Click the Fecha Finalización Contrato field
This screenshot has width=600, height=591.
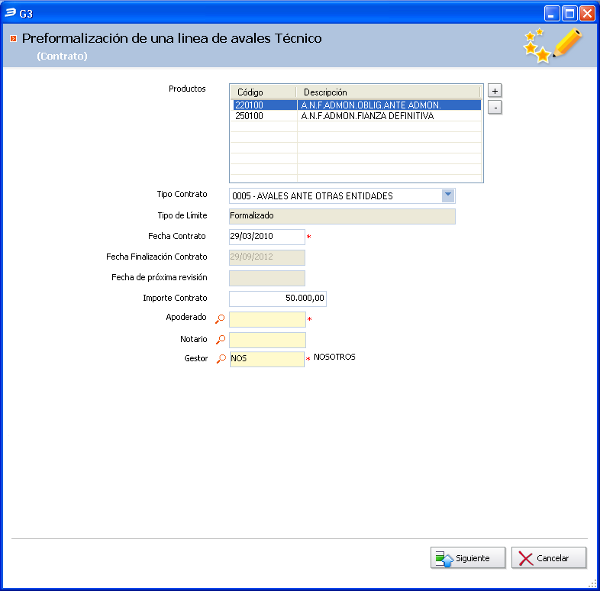[267, 257]
